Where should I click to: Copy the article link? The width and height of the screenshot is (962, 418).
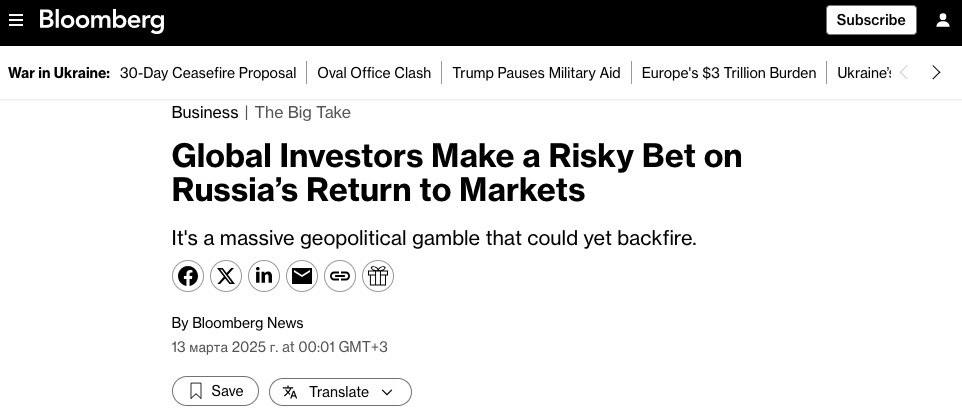[340, 276]
